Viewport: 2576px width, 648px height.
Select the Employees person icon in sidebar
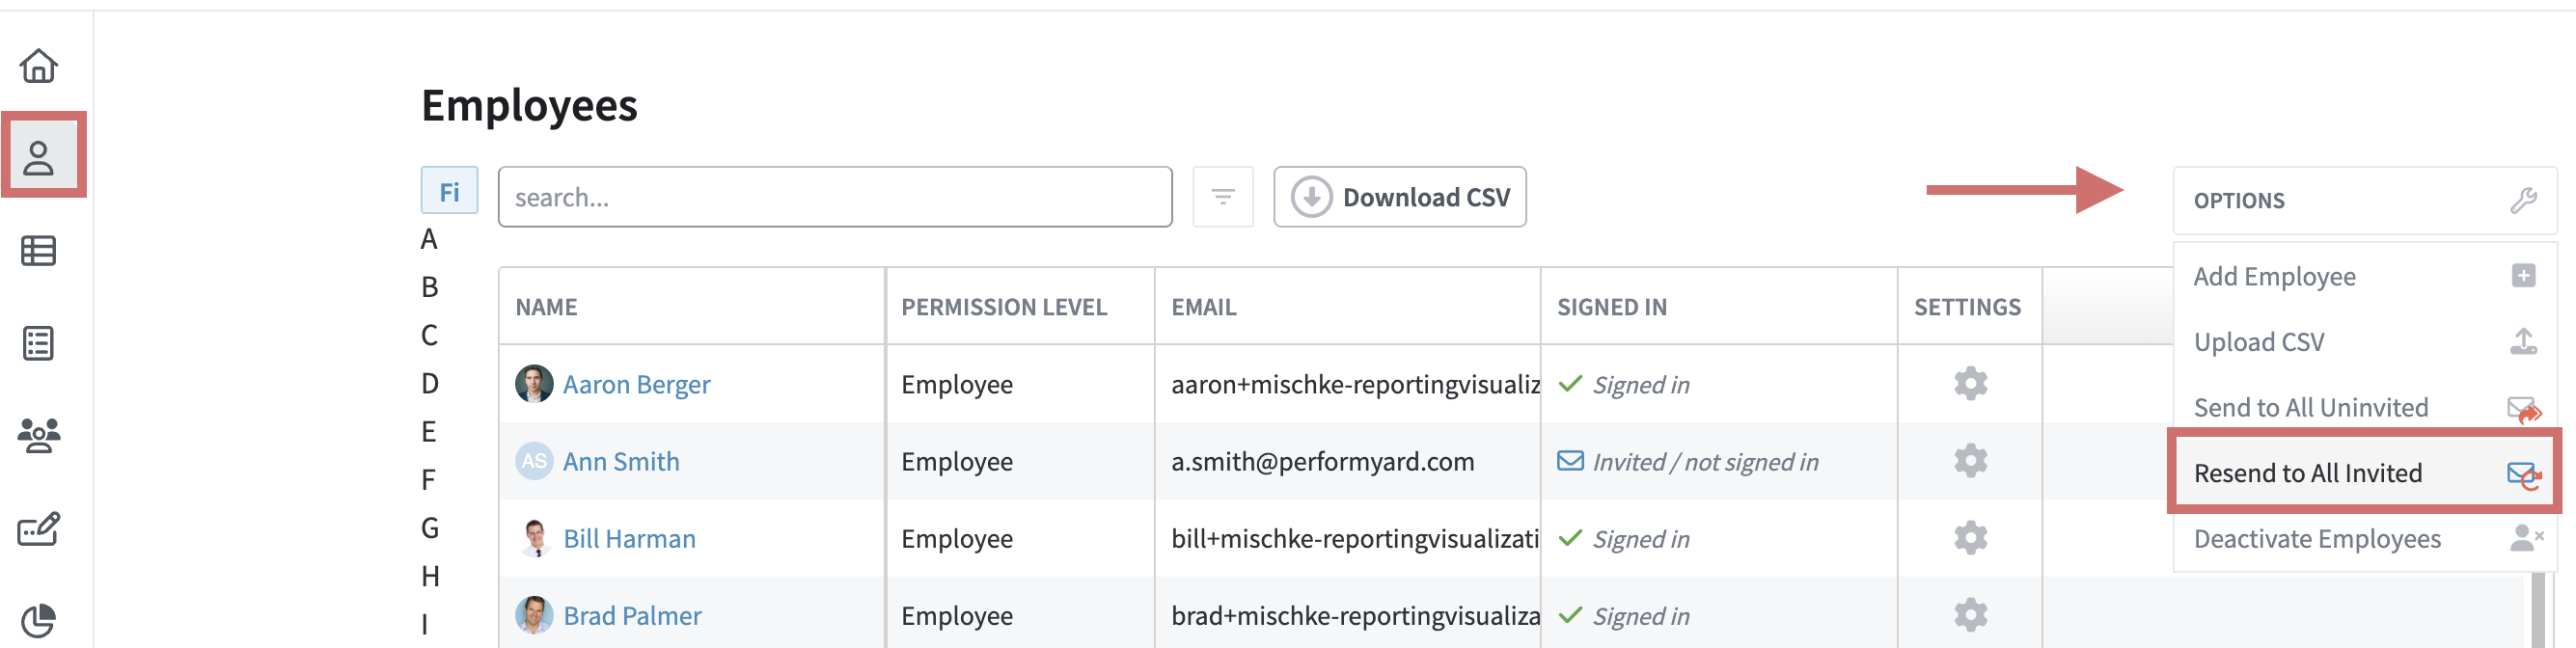click(x=39, y=157)
